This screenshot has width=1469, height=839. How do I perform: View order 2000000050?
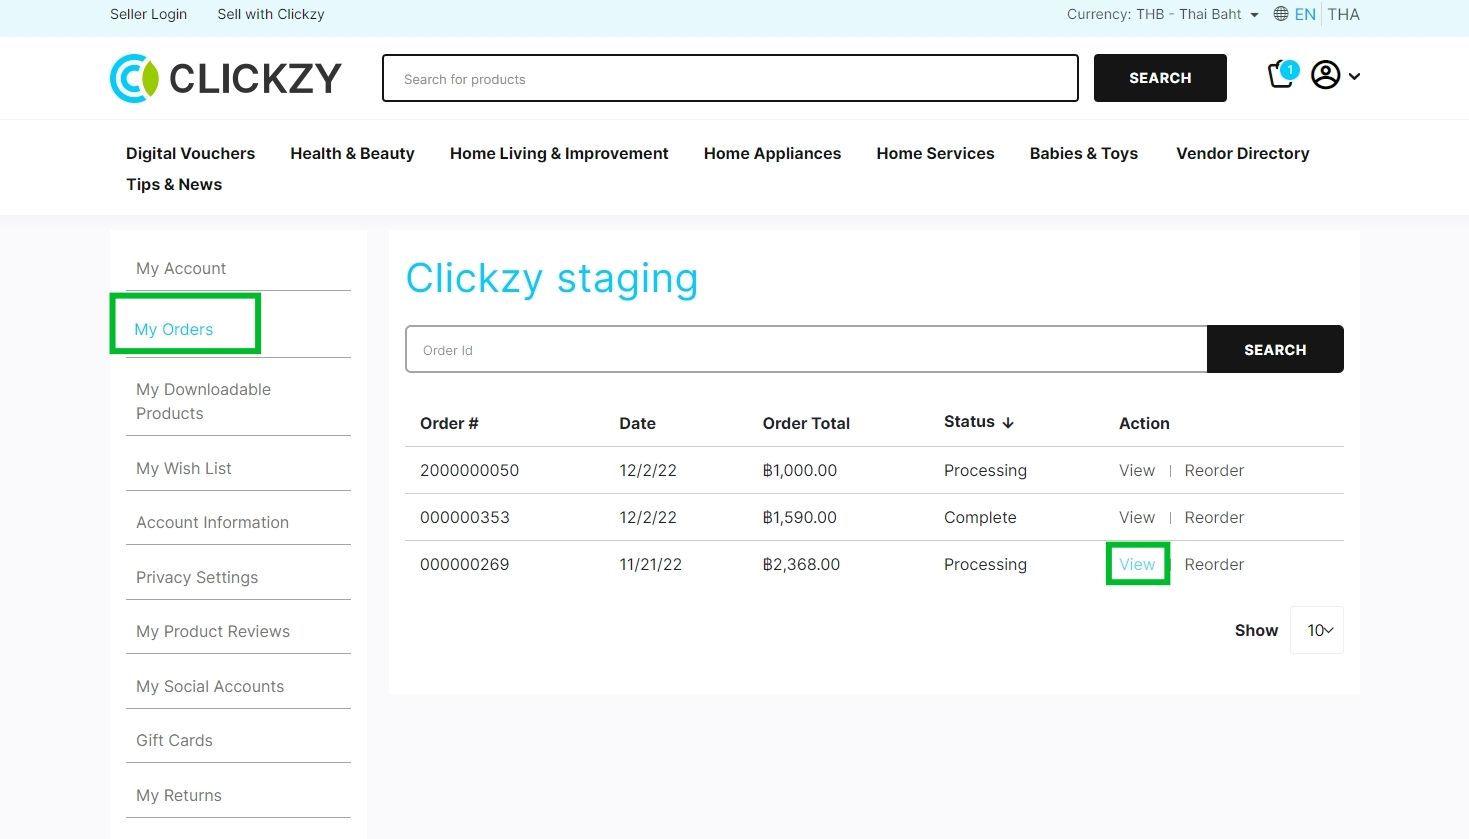pyautogui.click(x=1137, y=470)
